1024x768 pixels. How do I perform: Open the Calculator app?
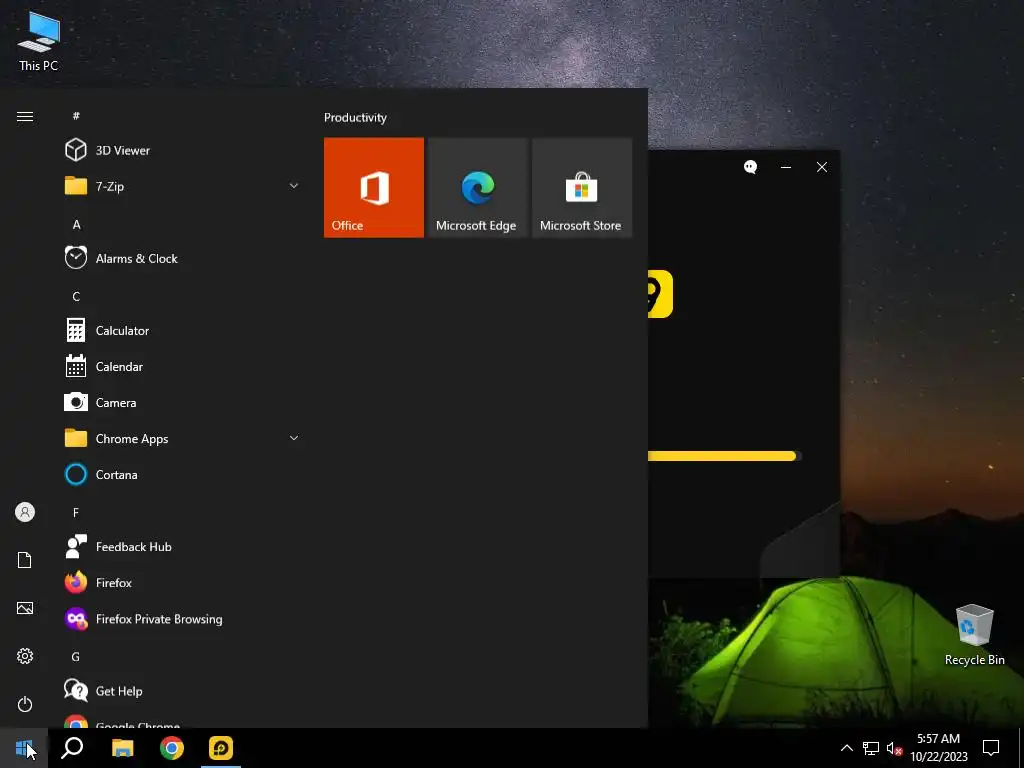[183, 330]
